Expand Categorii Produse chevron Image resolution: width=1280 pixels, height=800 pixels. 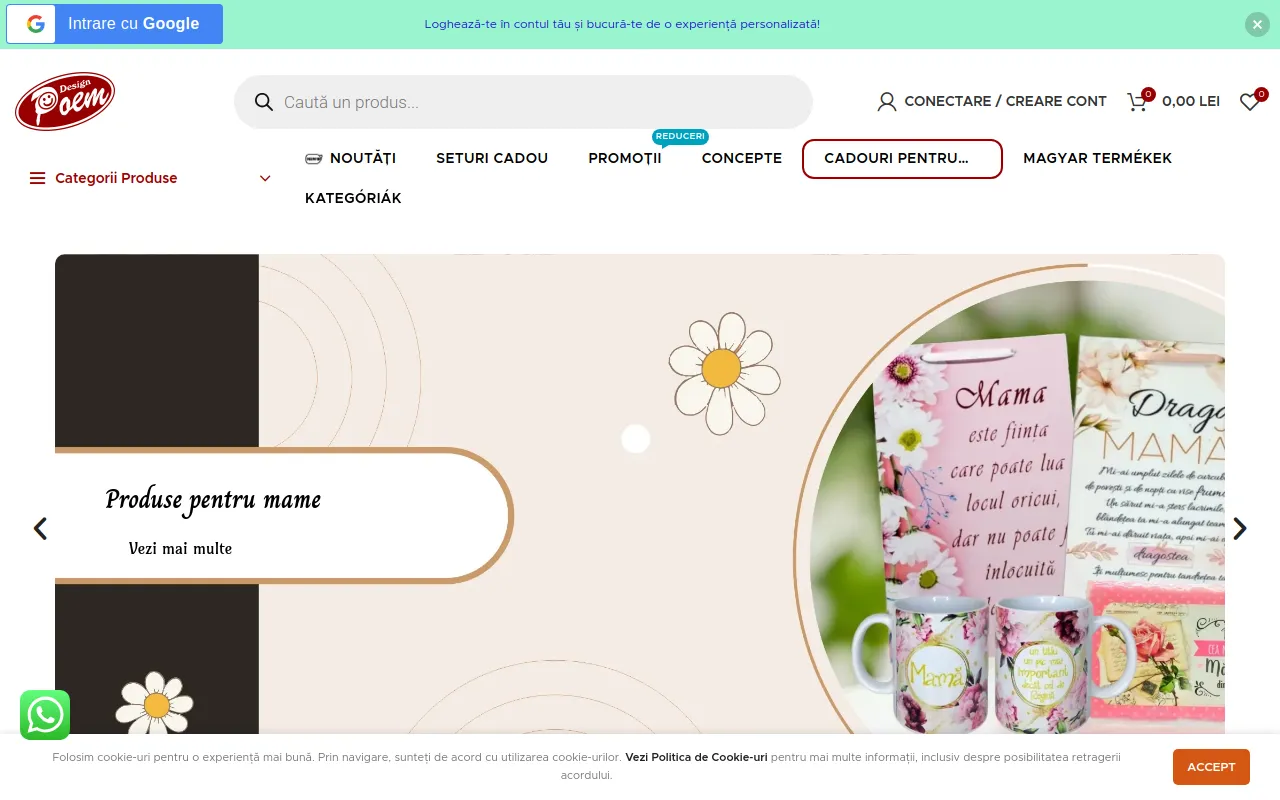pos(265,178)
